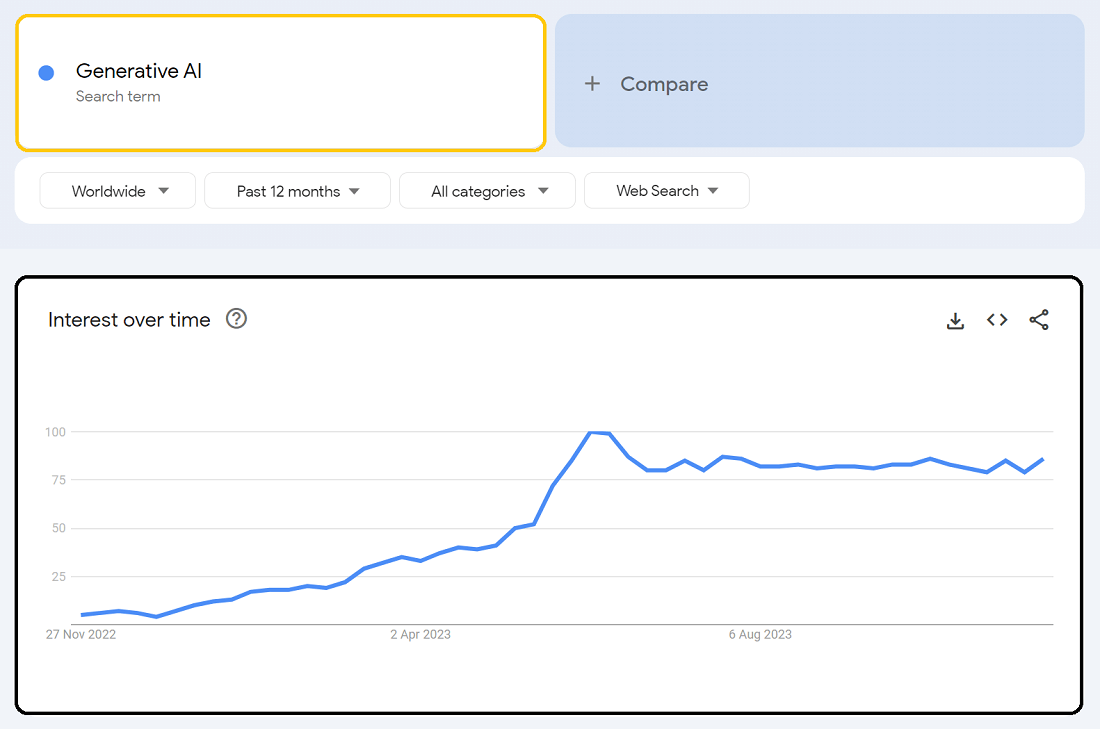
Task: Click the Compare button text
Action: (664, 84)
